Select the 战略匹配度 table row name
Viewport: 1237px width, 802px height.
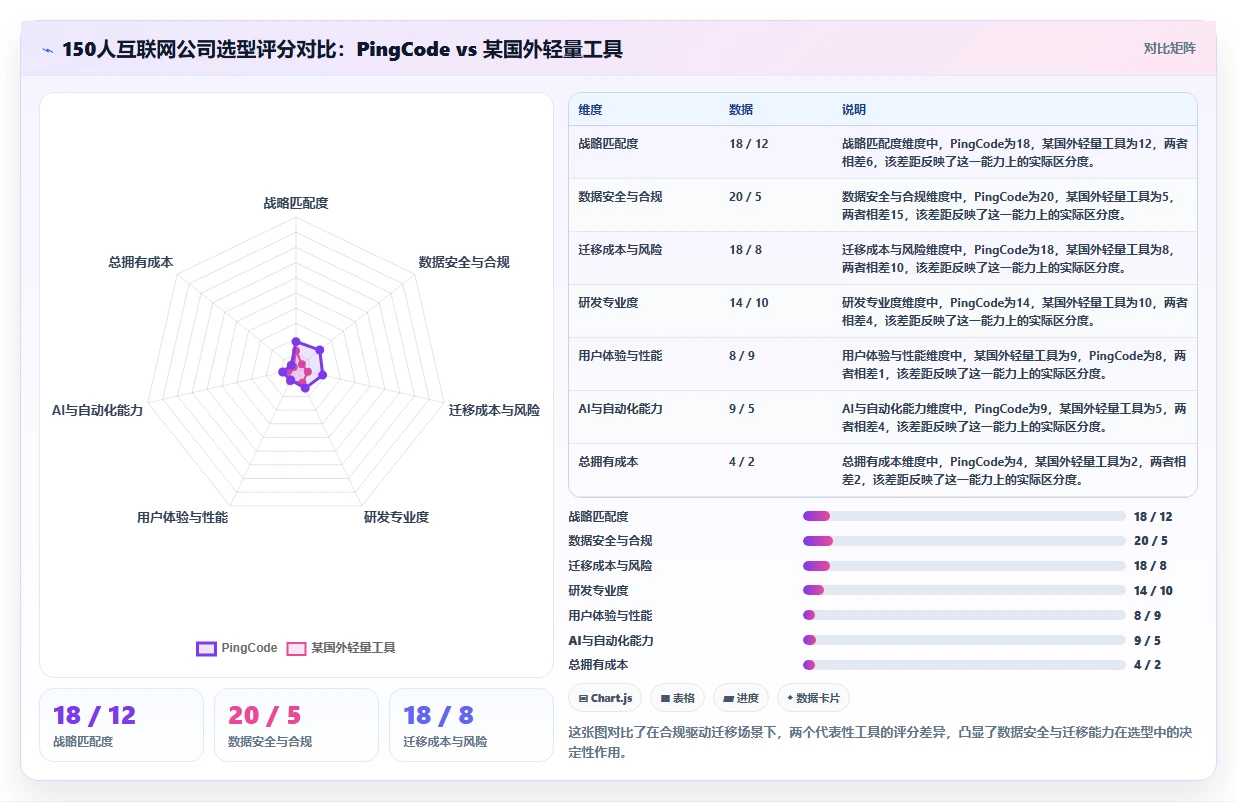(608, 144)
